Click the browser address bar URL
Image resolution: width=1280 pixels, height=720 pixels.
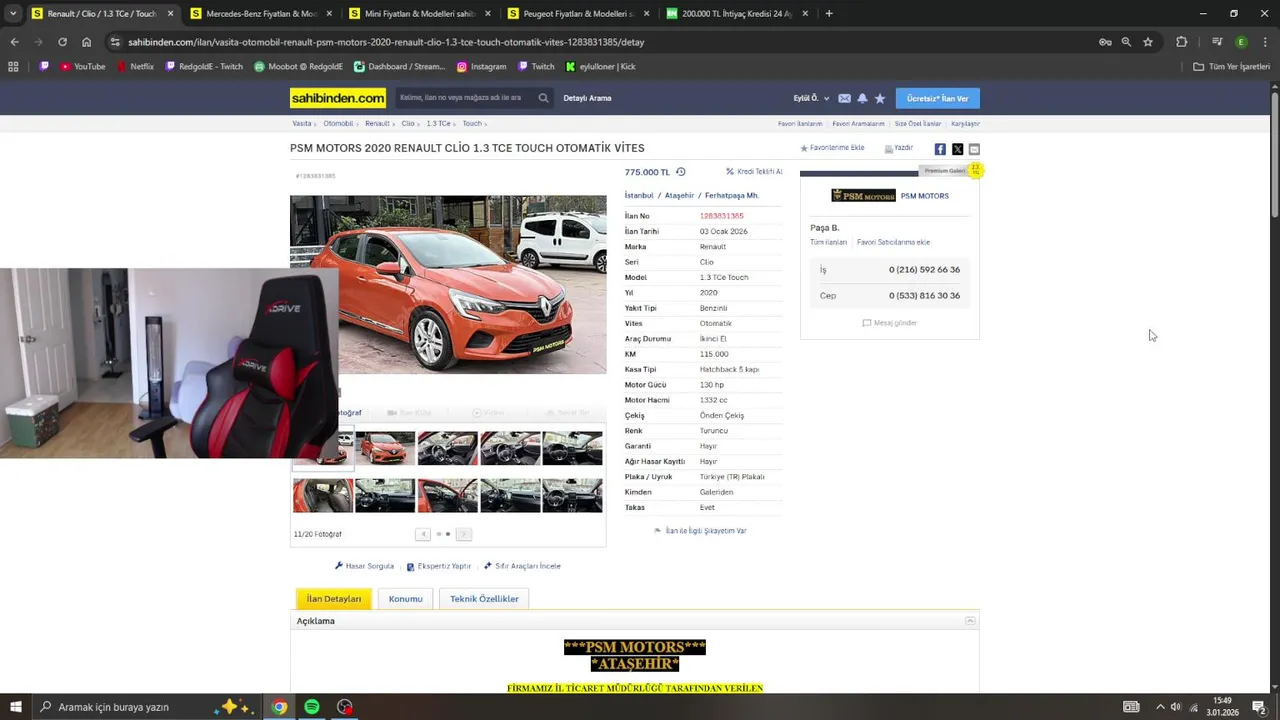pos(386,42)
